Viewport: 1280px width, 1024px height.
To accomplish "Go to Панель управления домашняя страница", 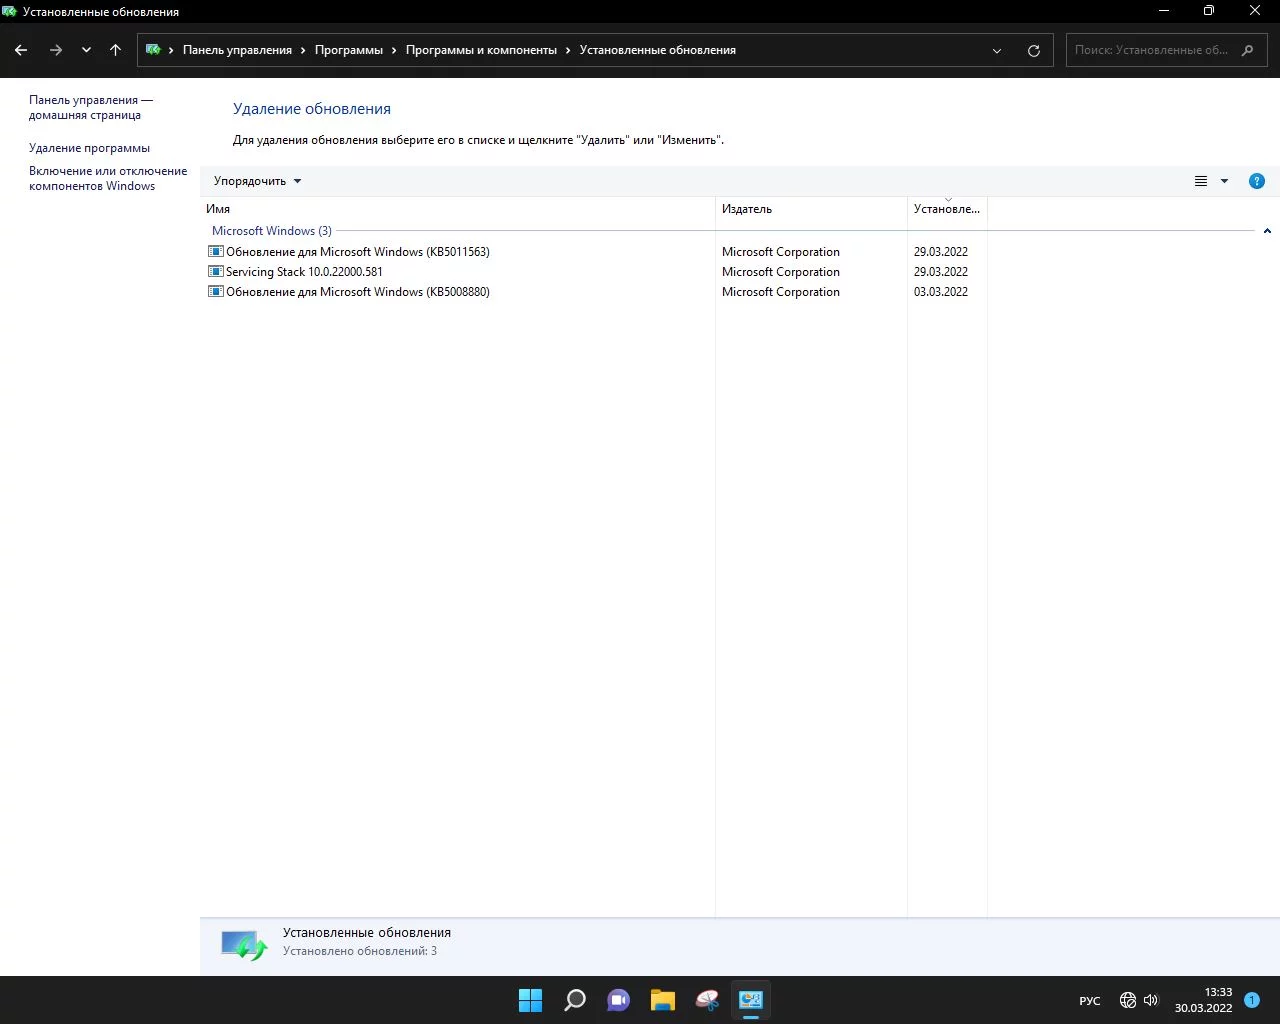I will click(x=90, y=107).
